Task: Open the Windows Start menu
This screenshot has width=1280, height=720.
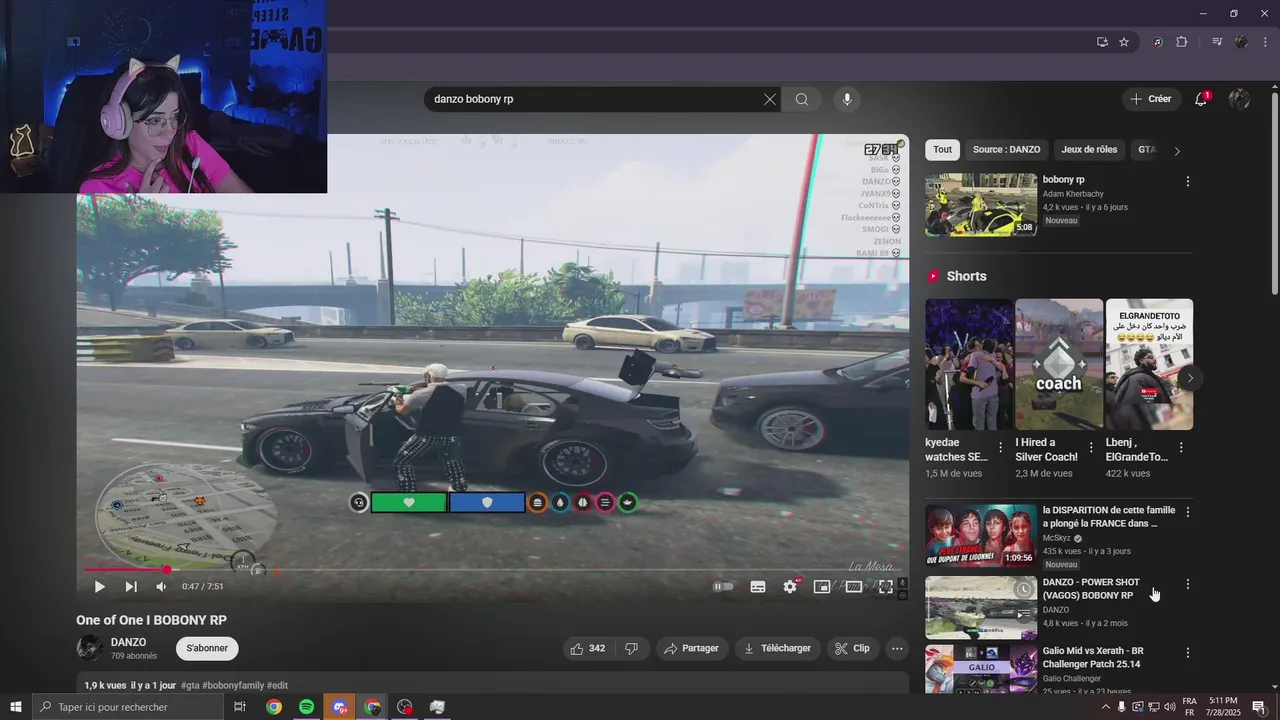Action: point(15,707)
